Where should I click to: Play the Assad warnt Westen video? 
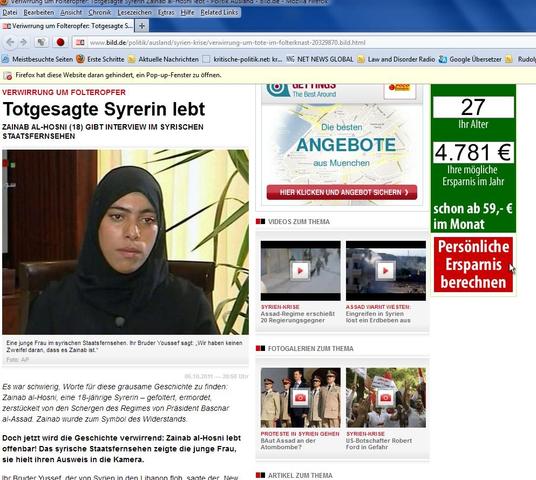point(386,271)
